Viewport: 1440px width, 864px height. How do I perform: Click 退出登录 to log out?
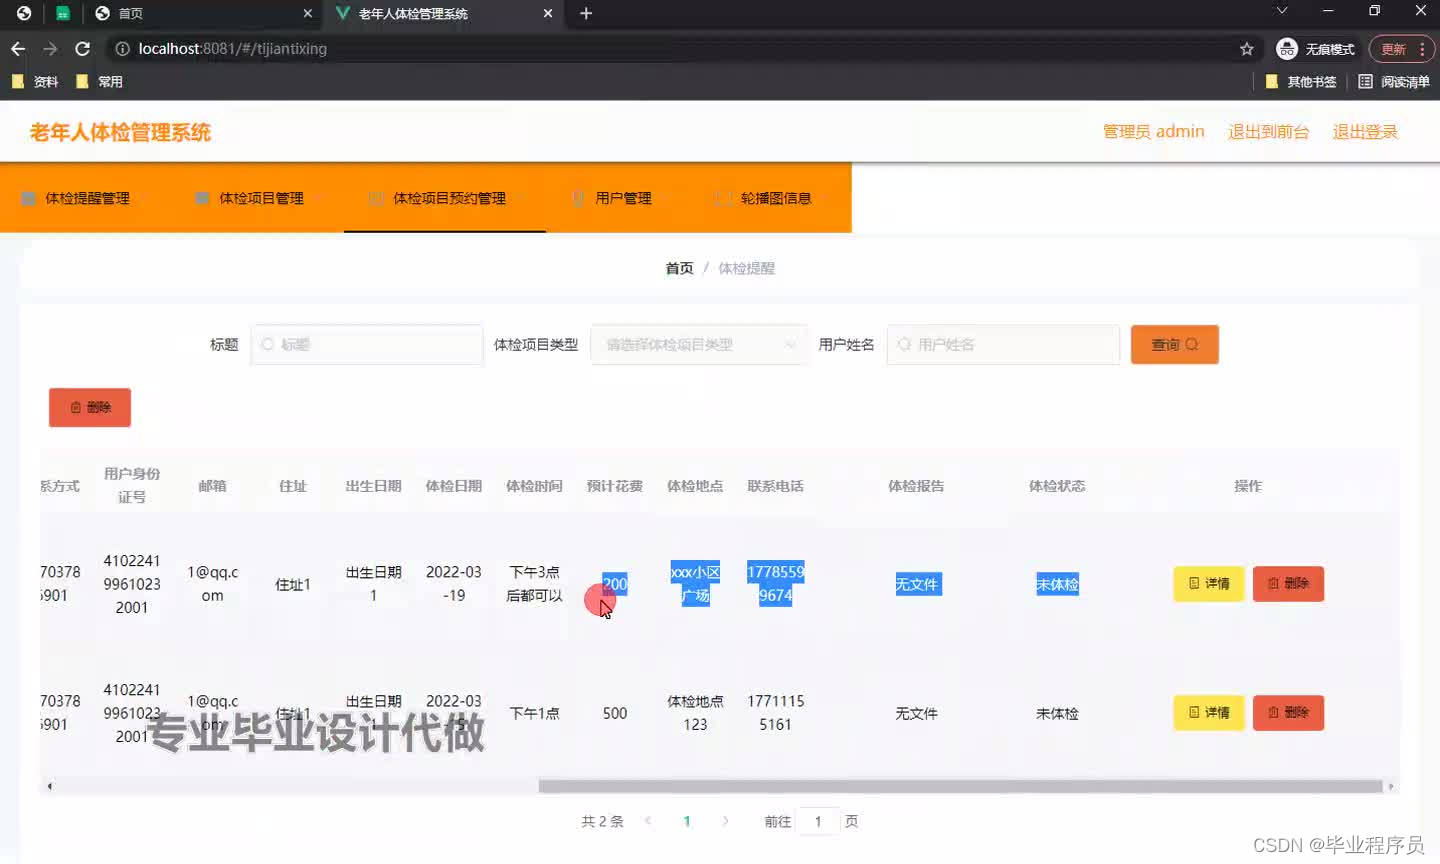pyautogui.click(x=1365, y=131)
